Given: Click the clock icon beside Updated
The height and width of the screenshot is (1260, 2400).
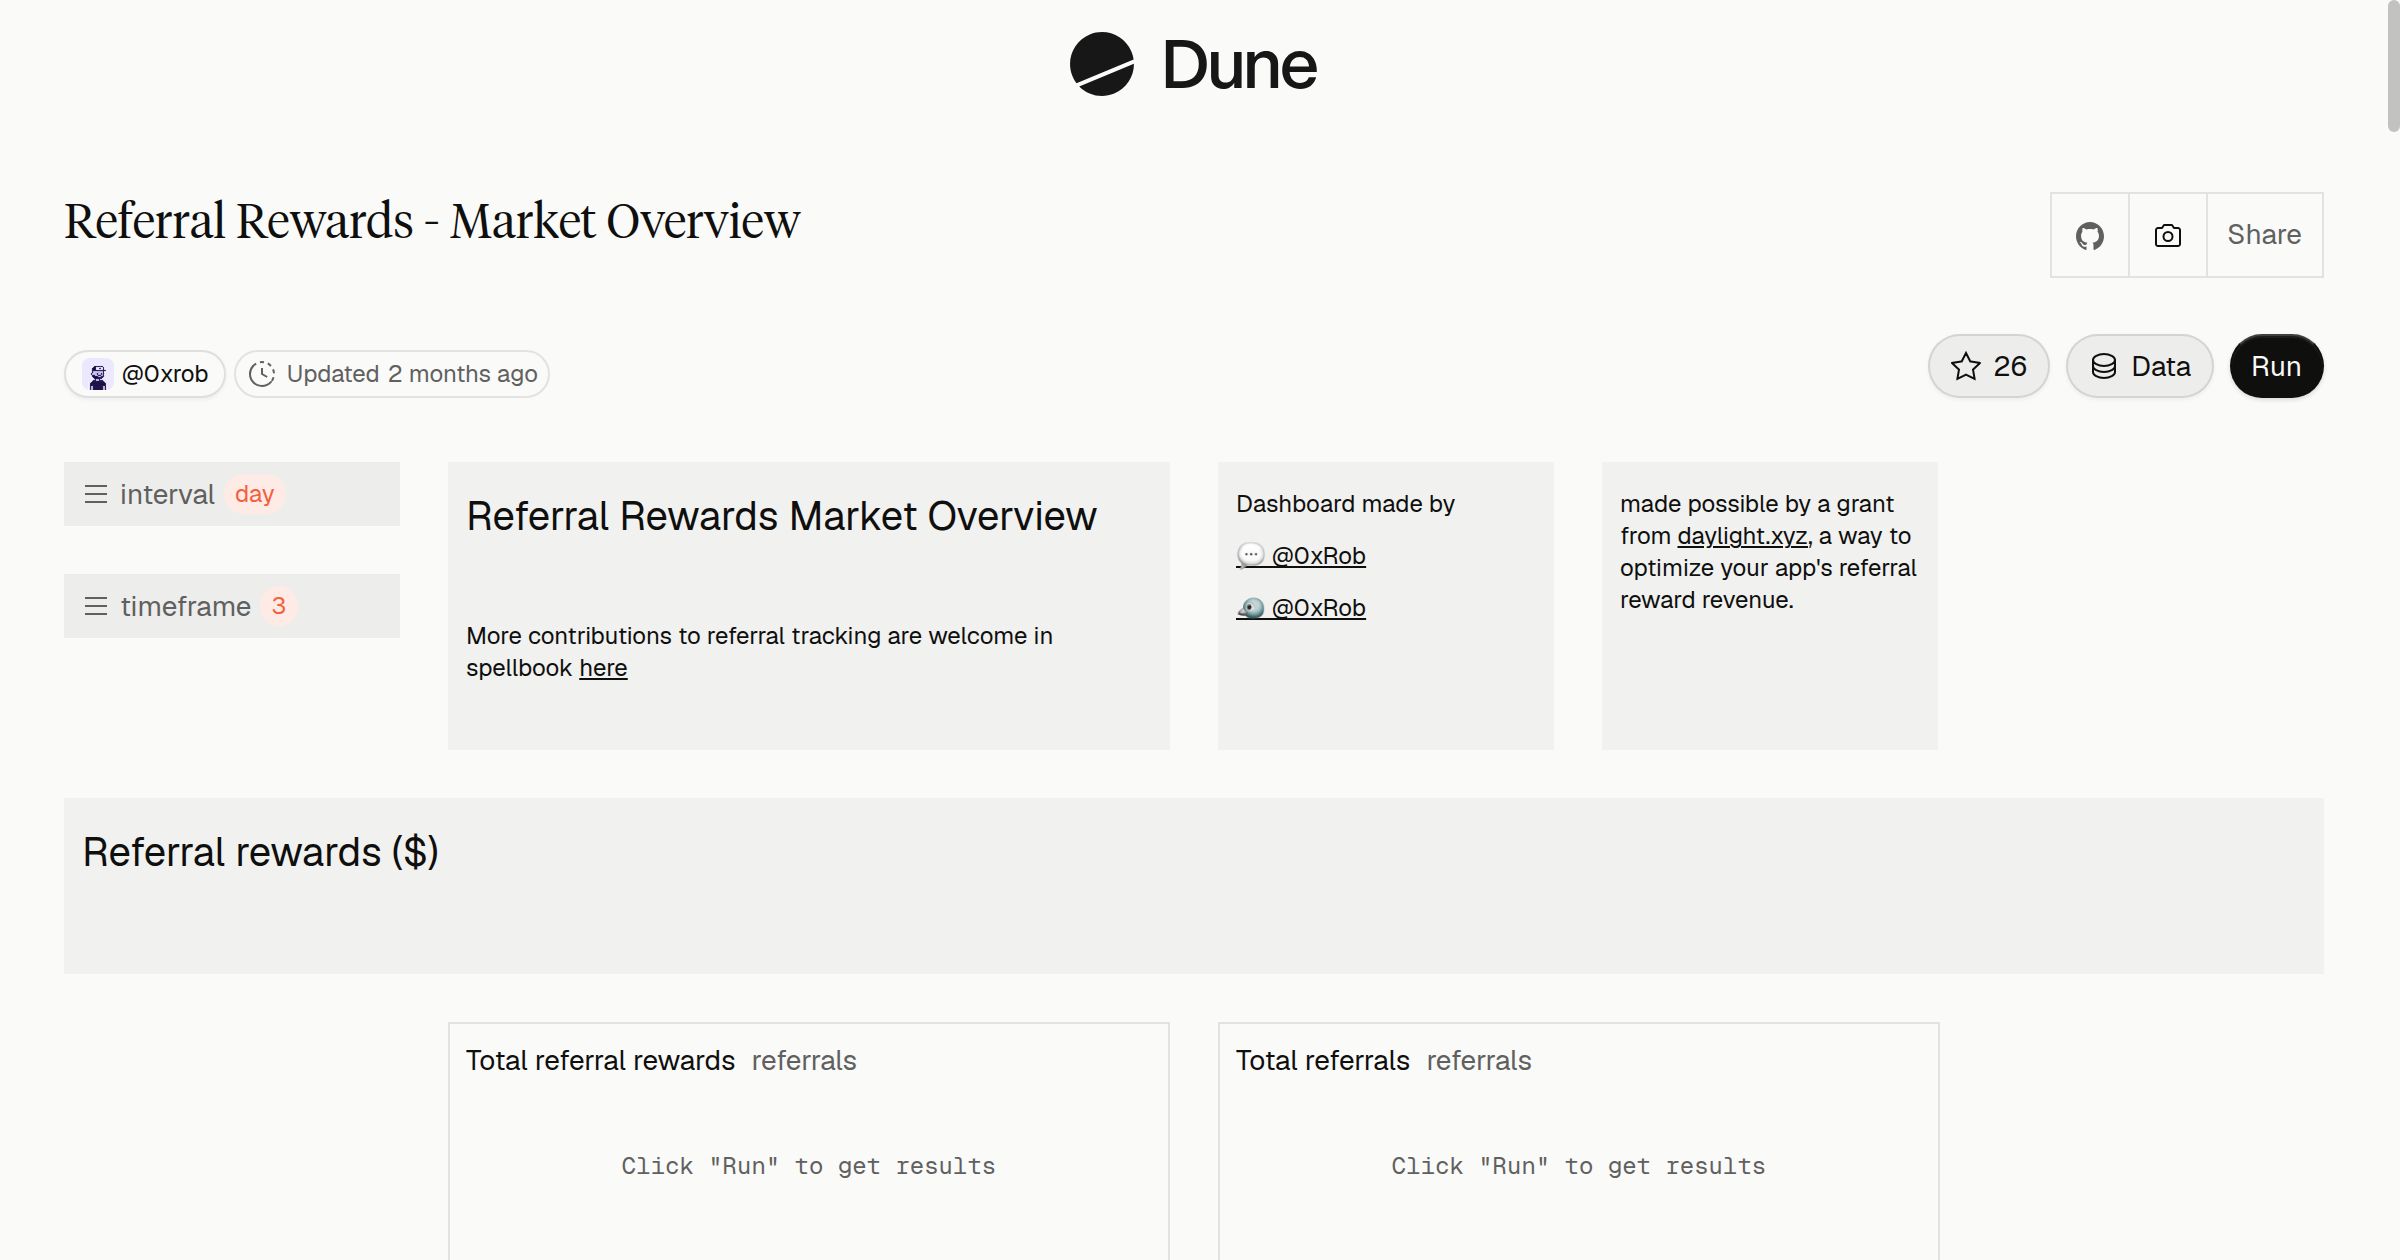Looking at the screenshot, I should click(262, 374).
